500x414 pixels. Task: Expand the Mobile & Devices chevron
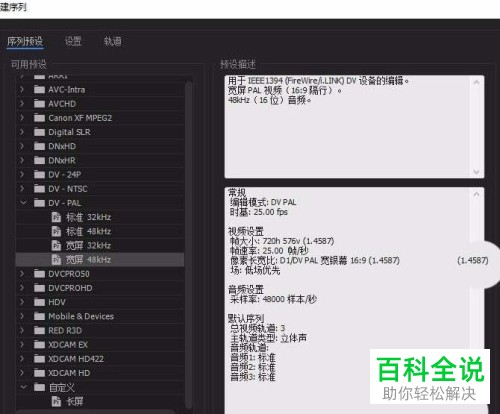coord(22,316)
